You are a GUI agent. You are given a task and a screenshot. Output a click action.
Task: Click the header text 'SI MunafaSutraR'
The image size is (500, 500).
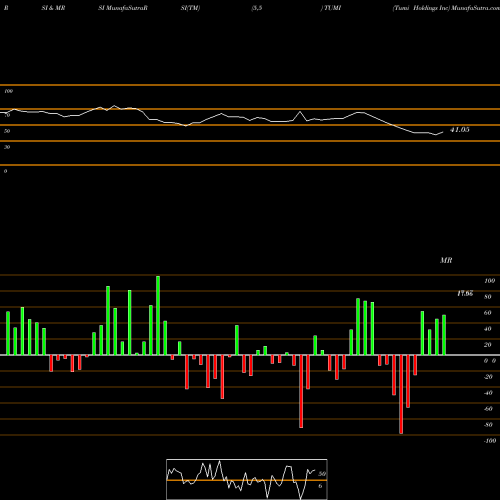pyautogui.click(x=123, y=8)
